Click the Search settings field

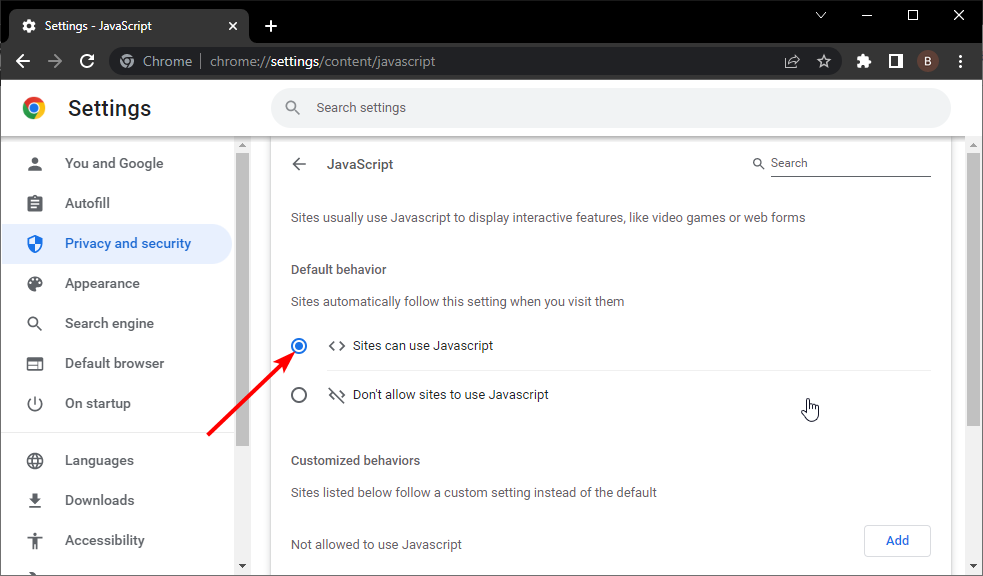pyautogui.click(x=611, y=108)
